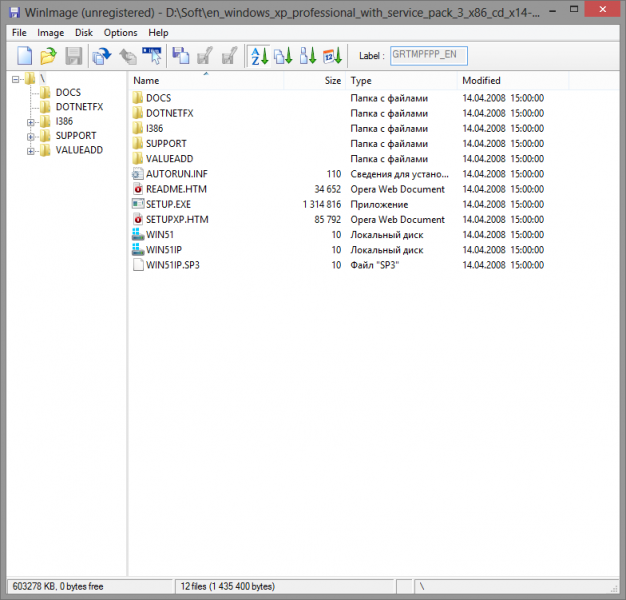Click the WIN51IP drive icon
The width and height of the screenshot is (626, 600).
pos(138,250)
